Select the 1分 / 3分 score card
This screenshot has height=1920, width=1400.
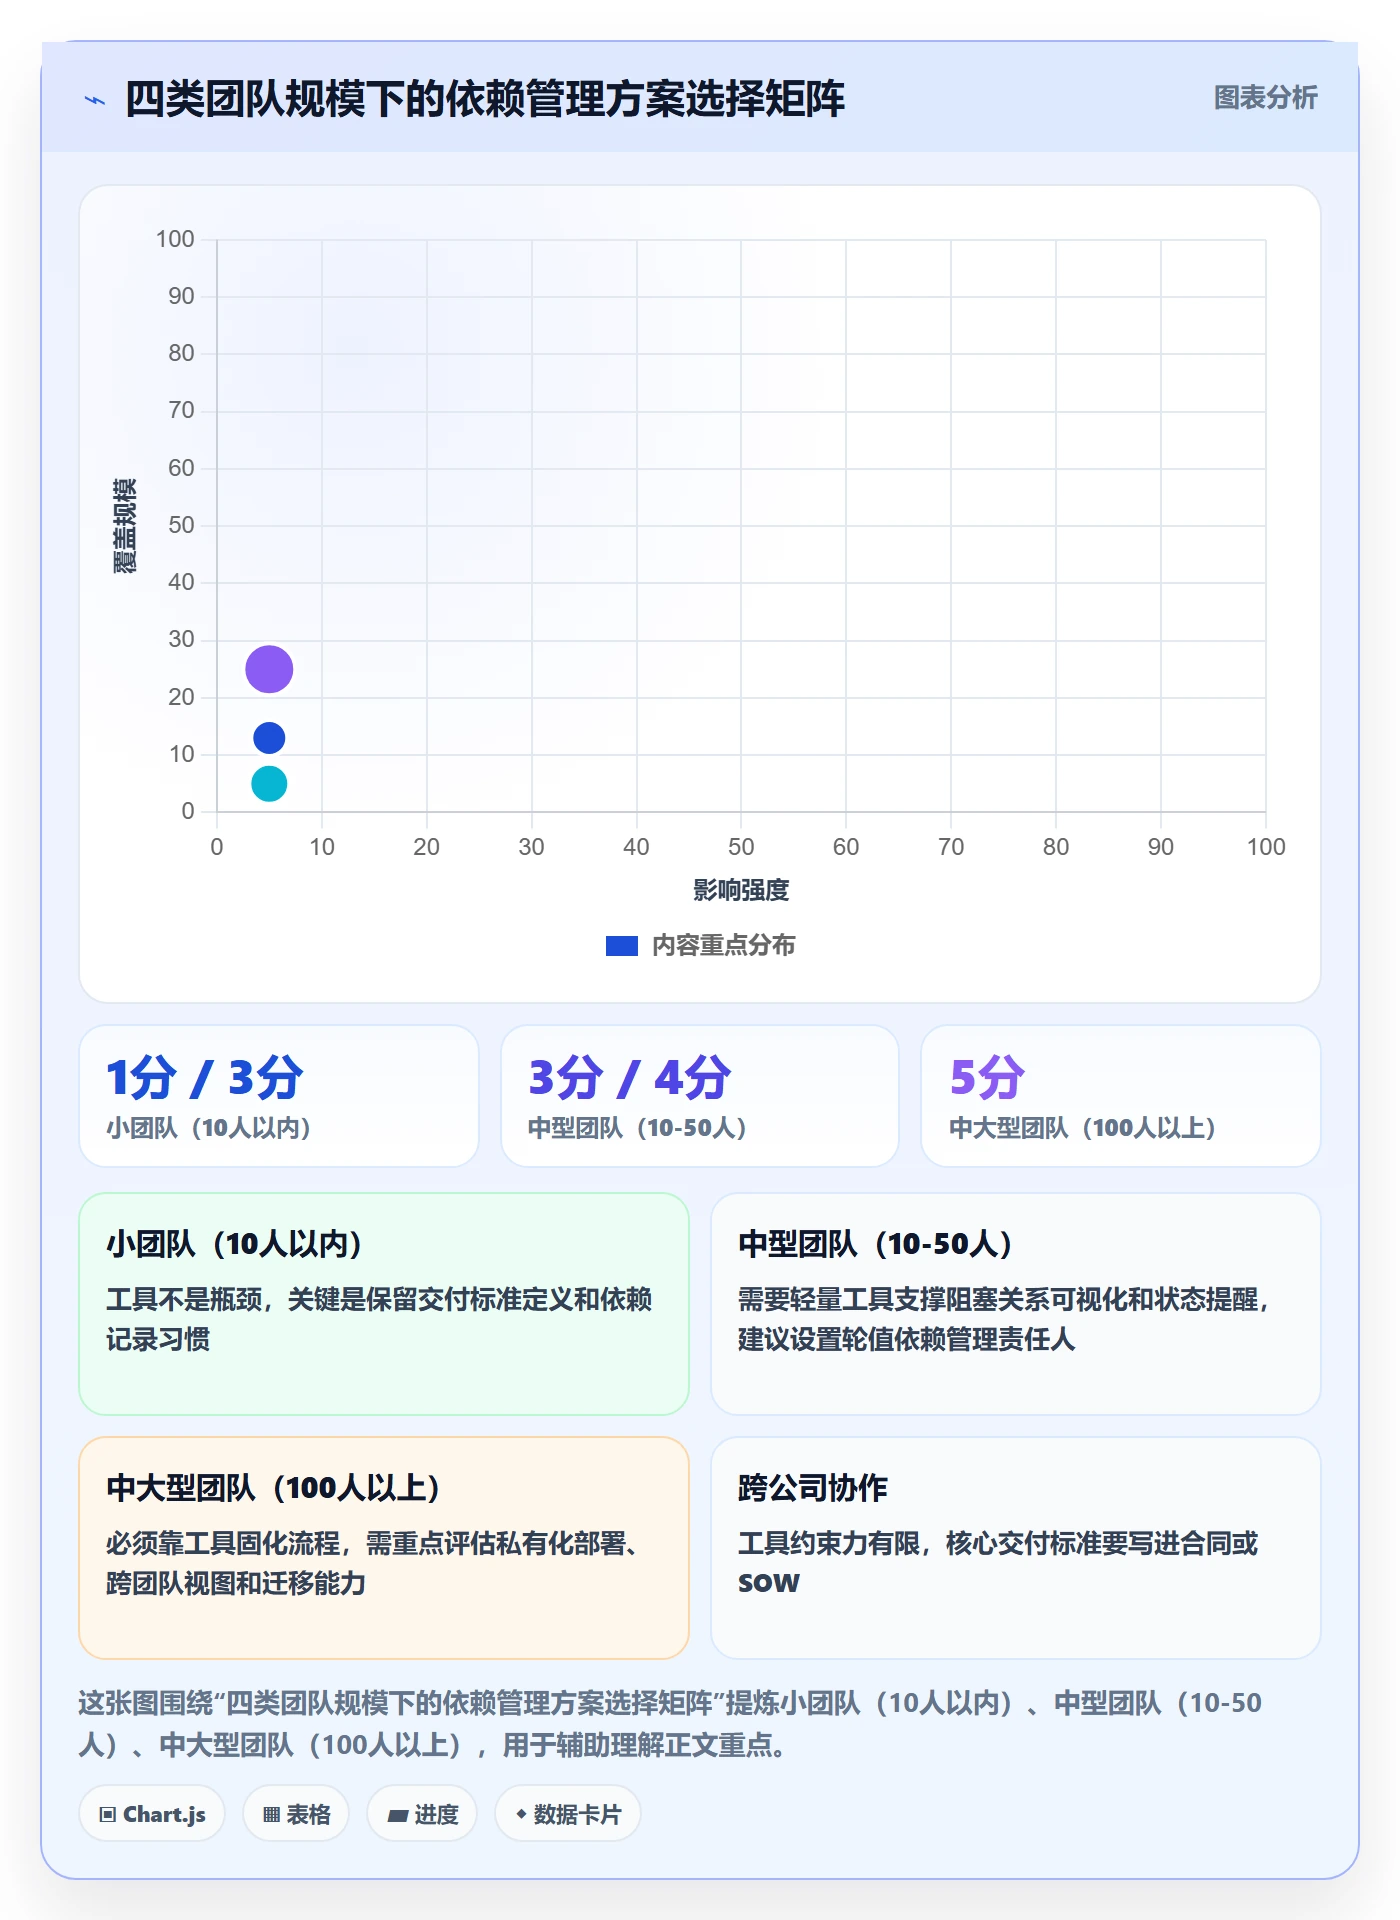(x=279, y=1096)
